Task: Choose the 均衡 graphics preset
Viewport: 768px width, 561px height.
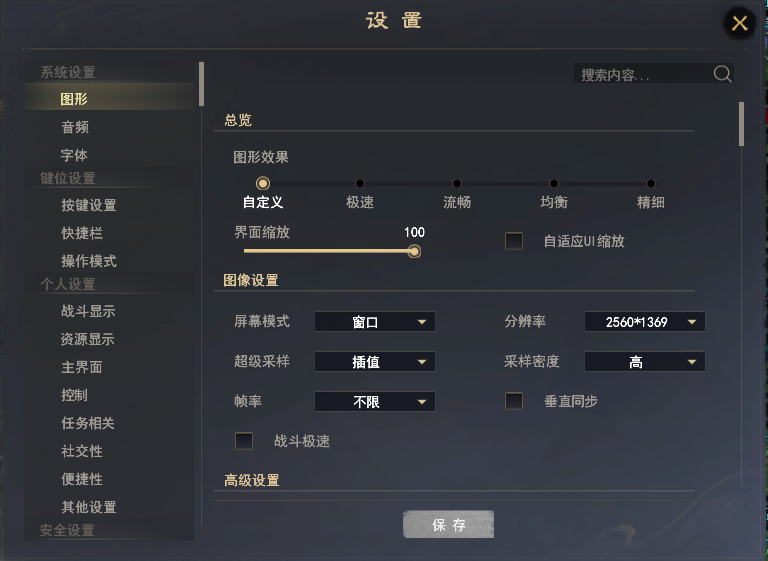Action: [553, 183]
